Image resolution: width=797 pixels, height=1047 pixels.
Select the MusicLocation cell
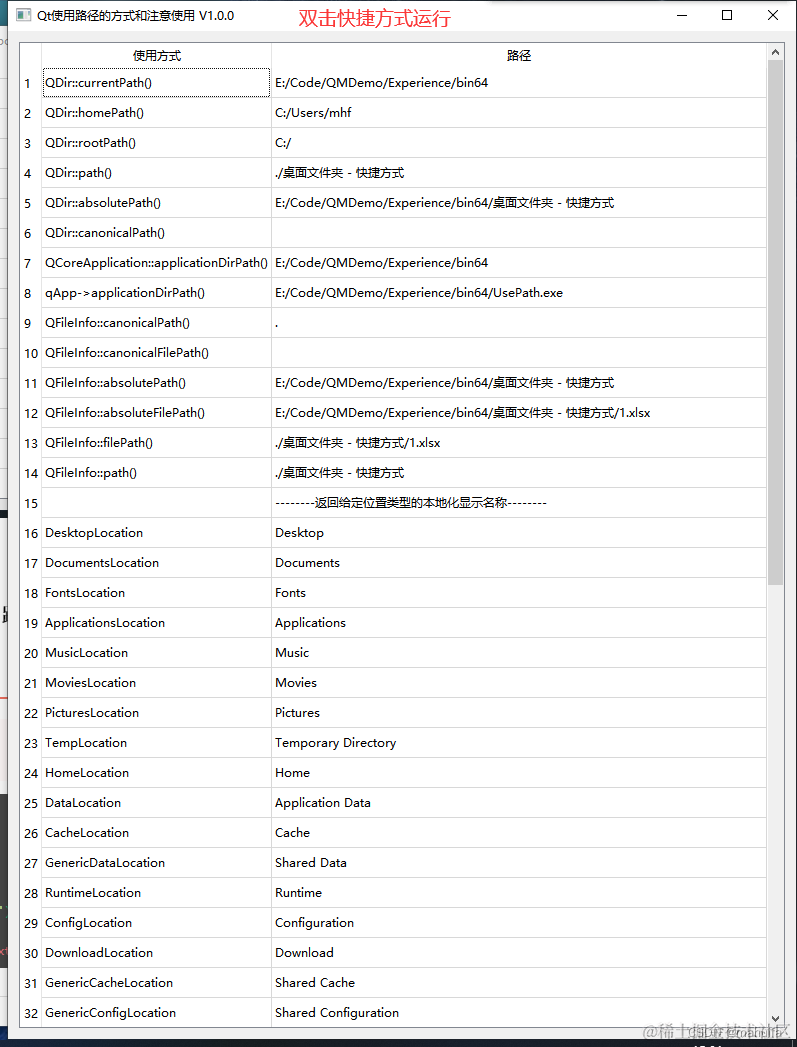156,652
